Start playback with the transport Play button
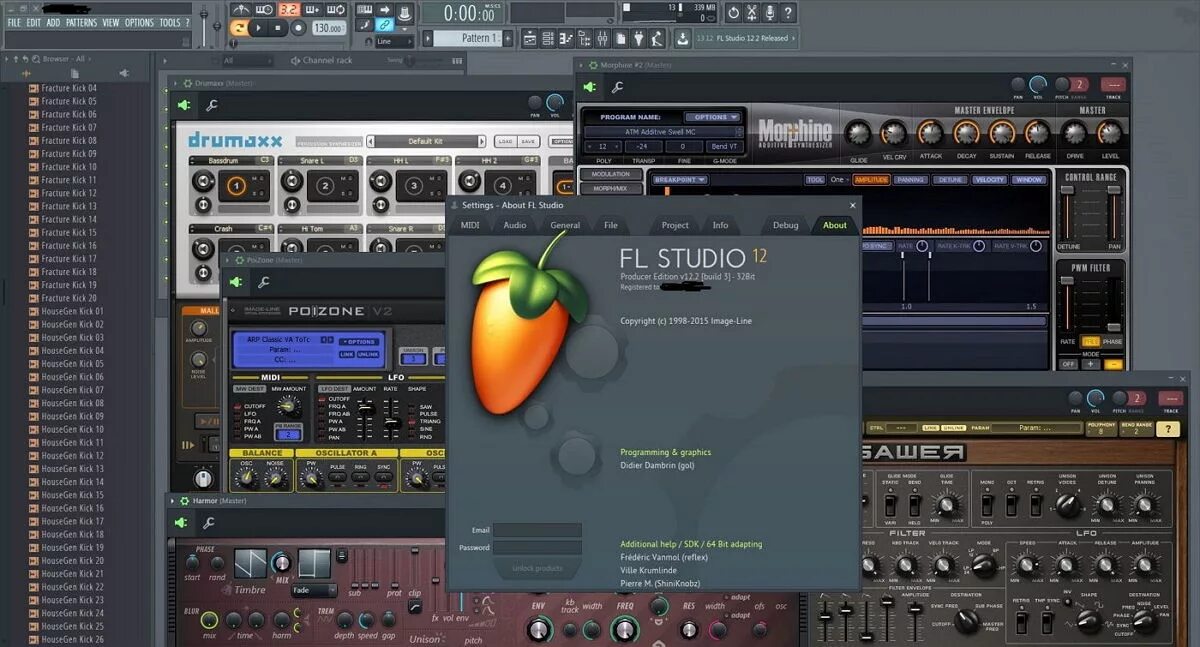This screenshot has height=647, width=1200. coord(258,28)
